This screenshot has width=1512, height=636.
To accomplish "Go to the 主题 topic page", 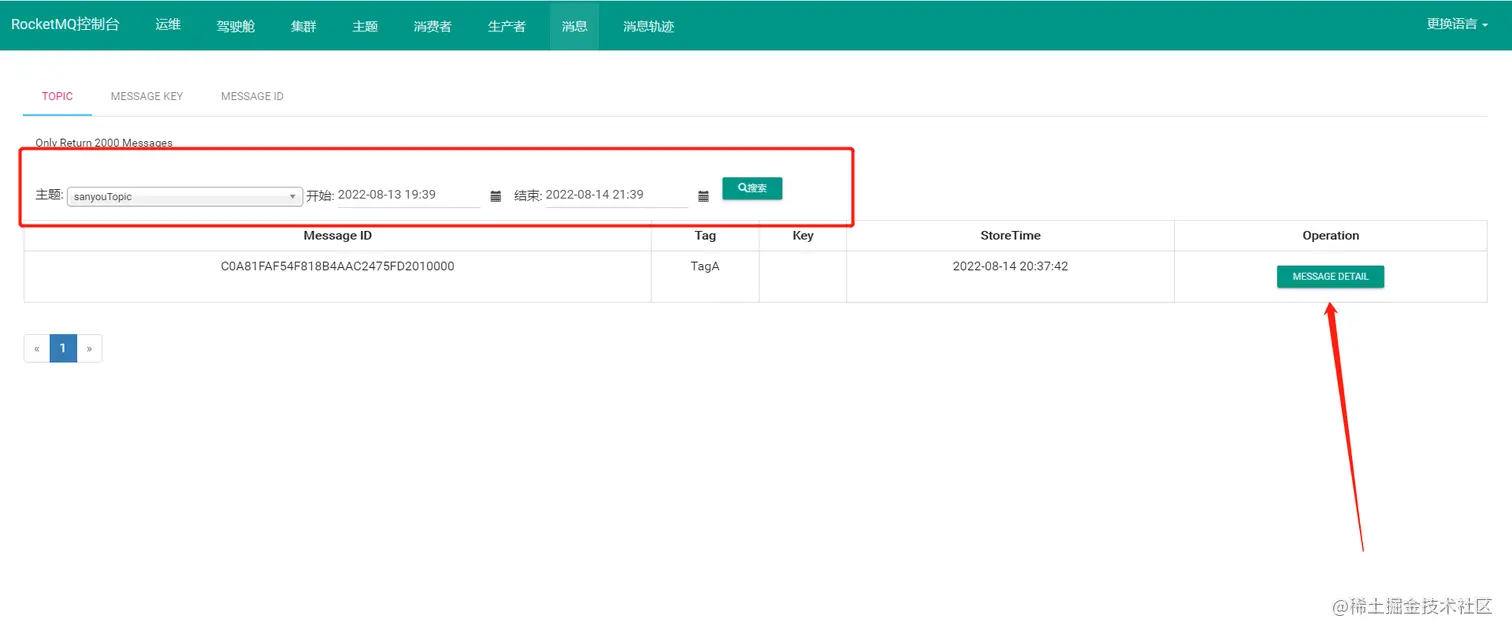I will point(365,26).
